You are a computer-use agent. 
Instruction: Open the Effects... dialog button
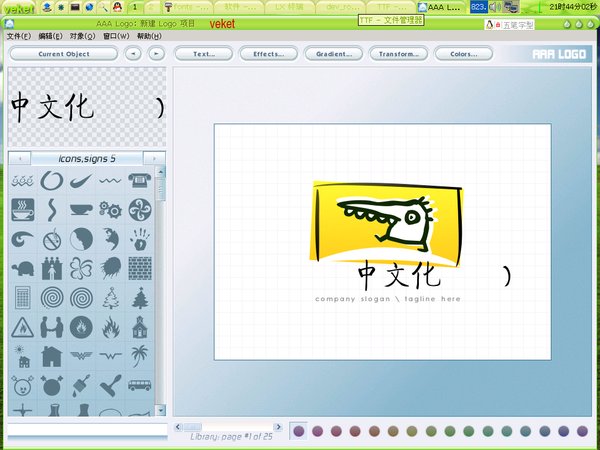tap(267, 53)
